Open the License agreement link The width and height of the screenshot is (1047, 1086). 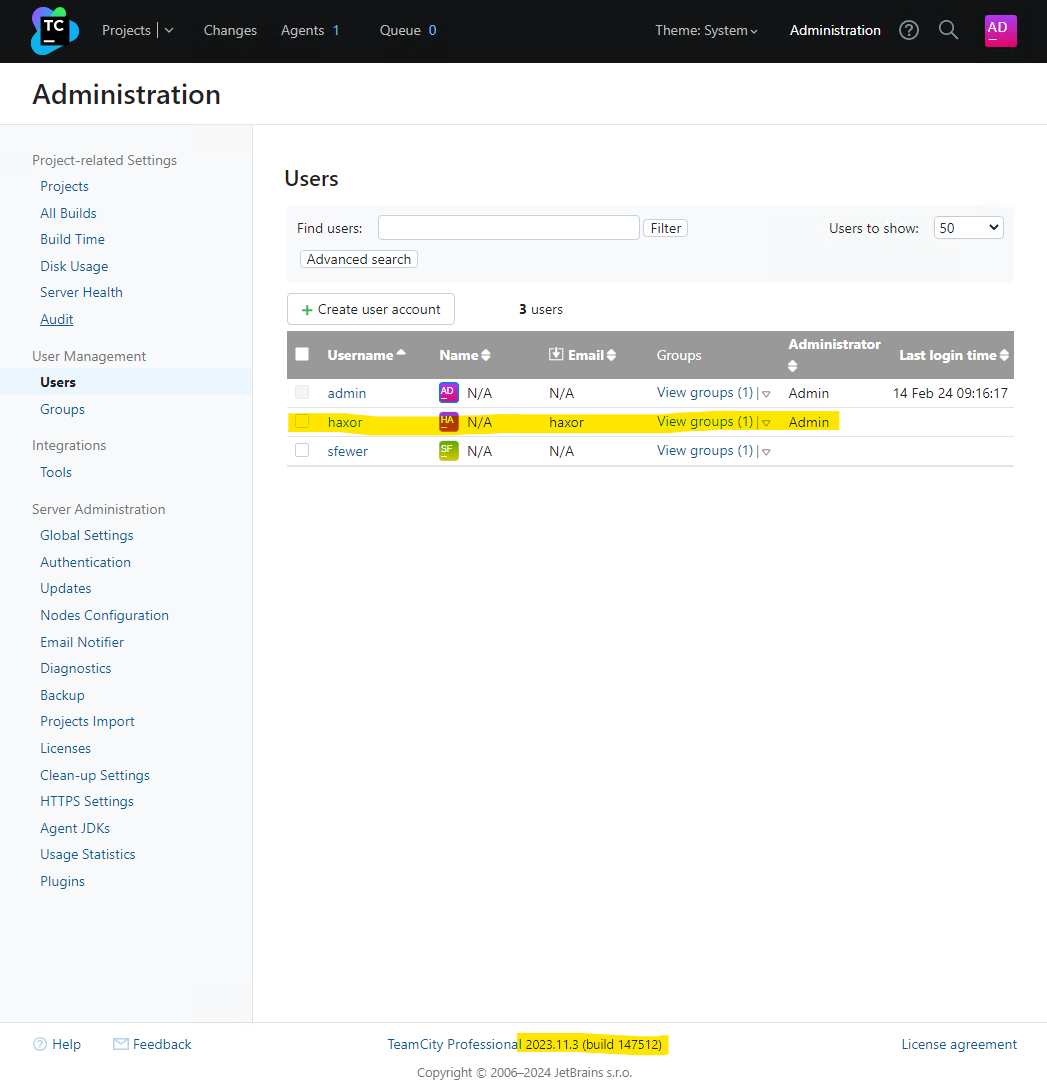959,1043
